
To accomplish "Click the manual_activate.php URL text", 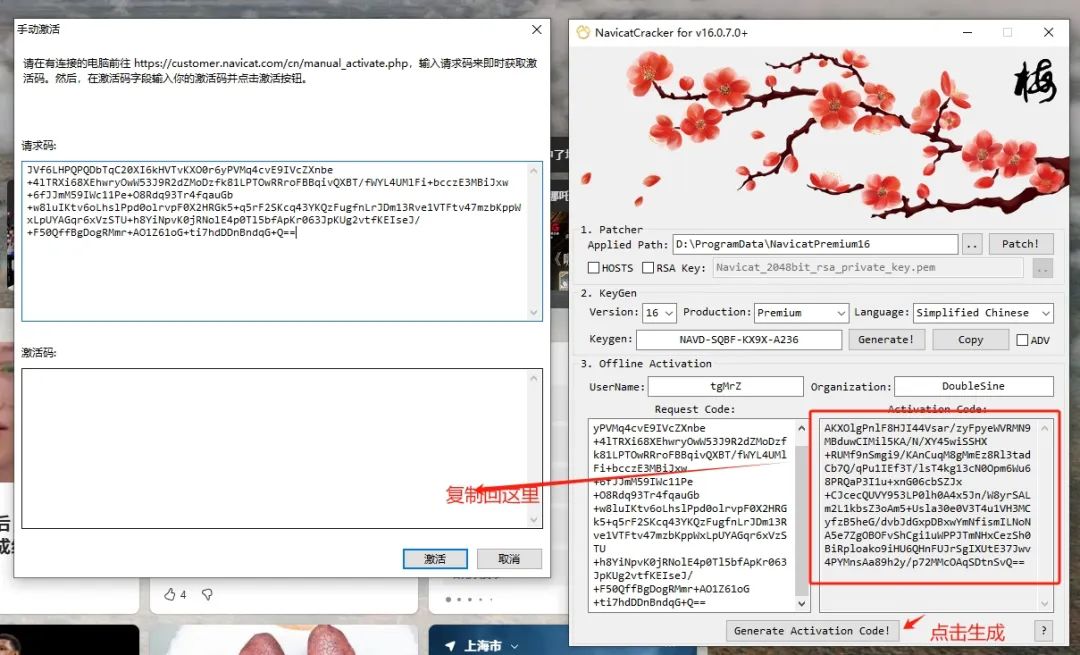I will click(272, 63).
